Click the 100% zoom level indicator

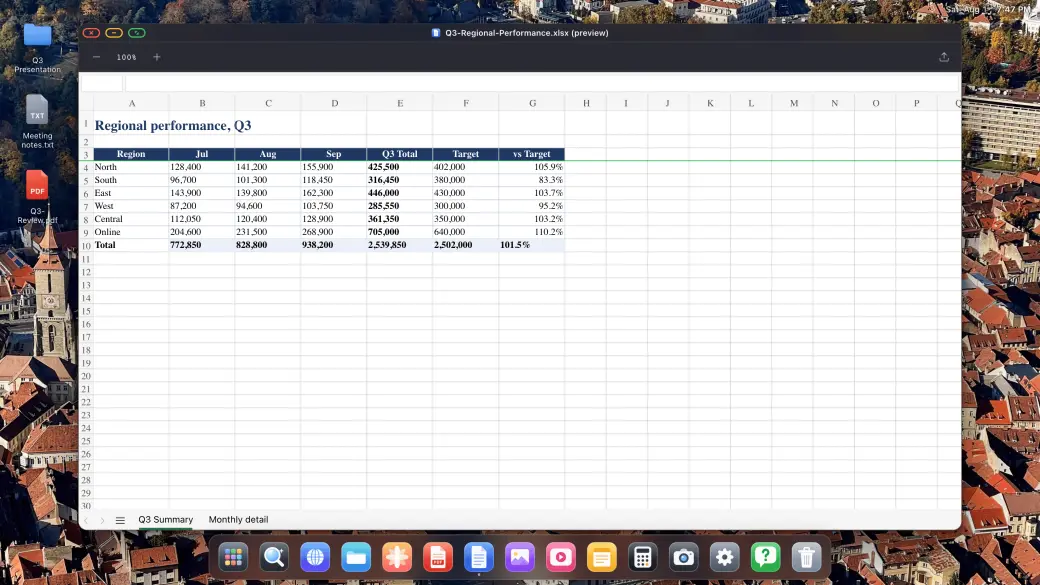[x=127, y=57]
